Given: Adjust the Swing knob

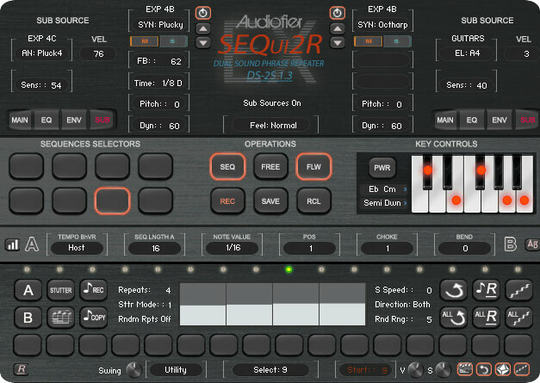Looking at the screenshot, I should pos(133,370).
